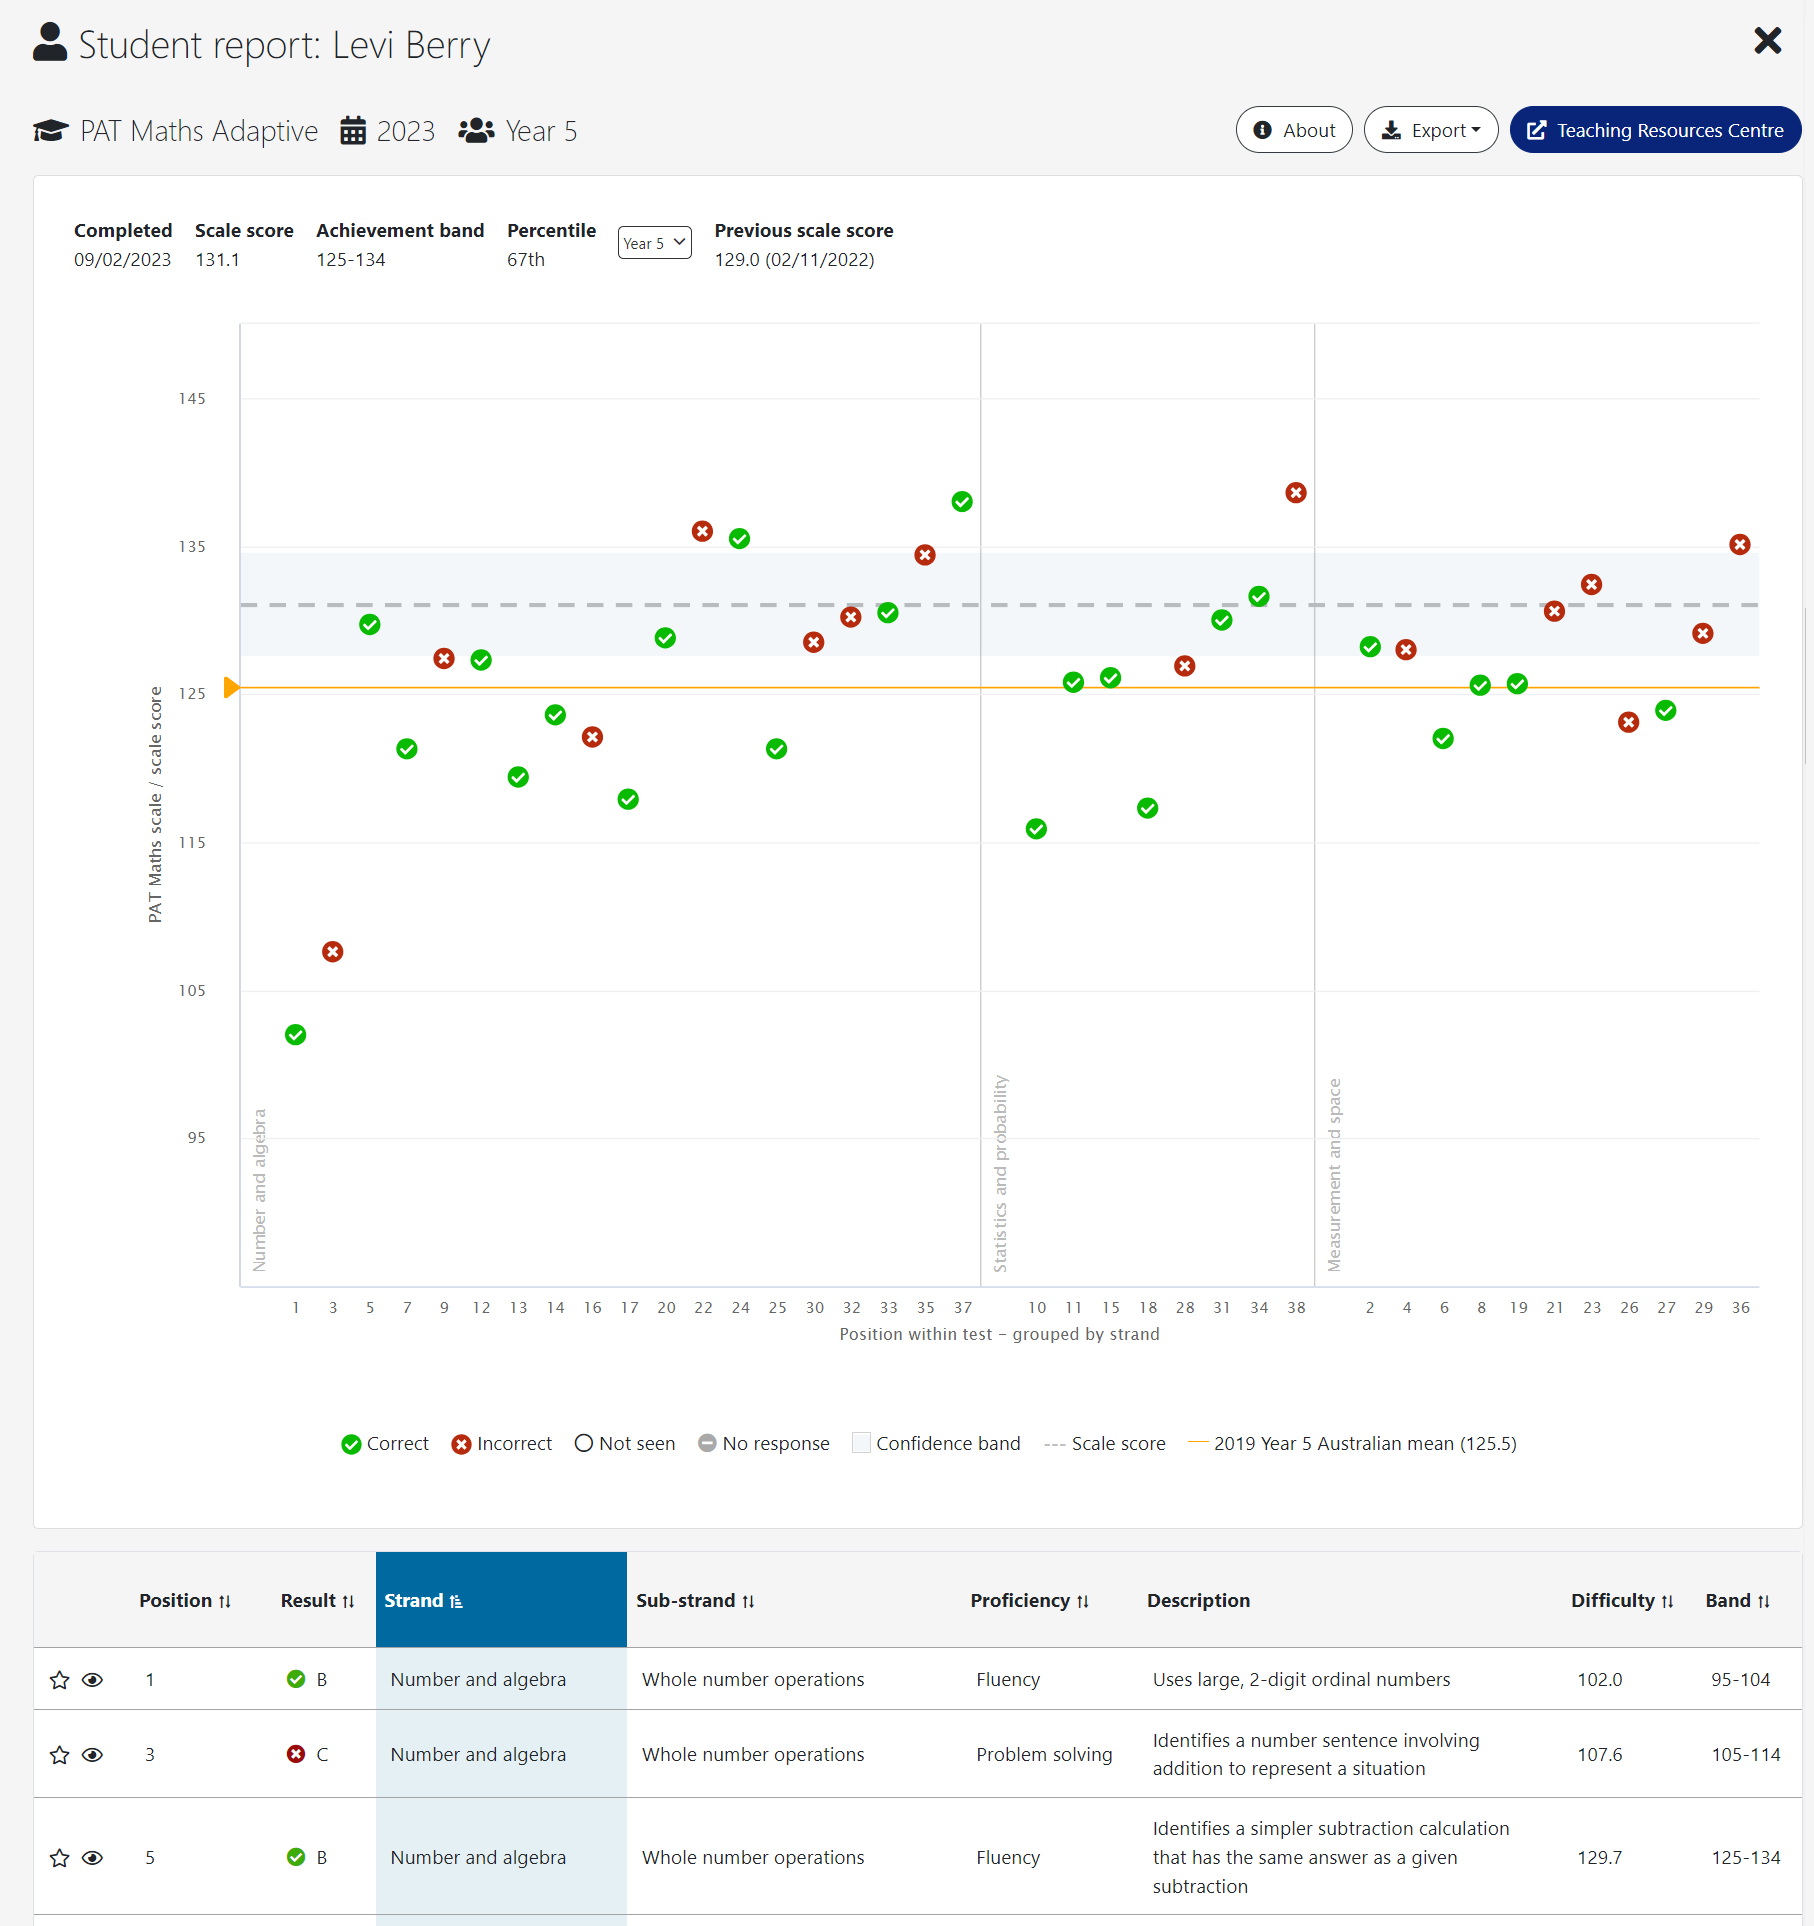Image resolution: width=1814 pixels, height=1926 pixels.
Task: Click the correct marker at question 37
Action: 962,502
